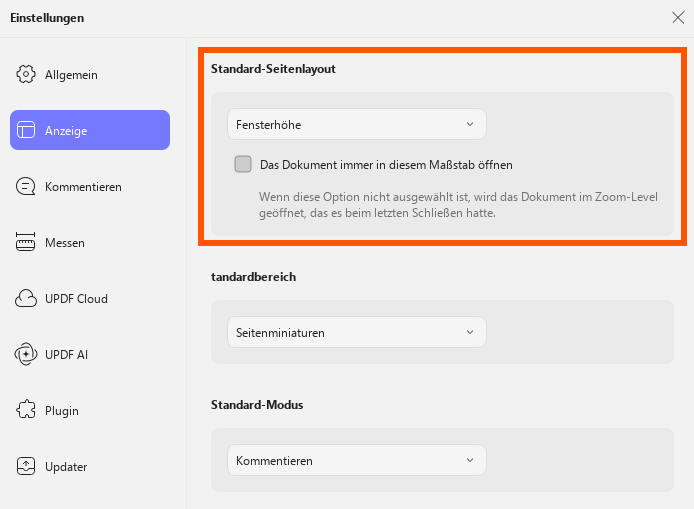This screenshot has width=694, height=509.
Task: Open the Plugin settings page
Action: click(90, 410)
